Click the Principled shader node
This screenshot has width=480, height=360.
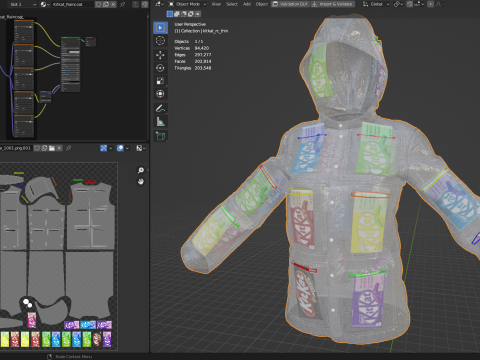[x=70, y=64]
